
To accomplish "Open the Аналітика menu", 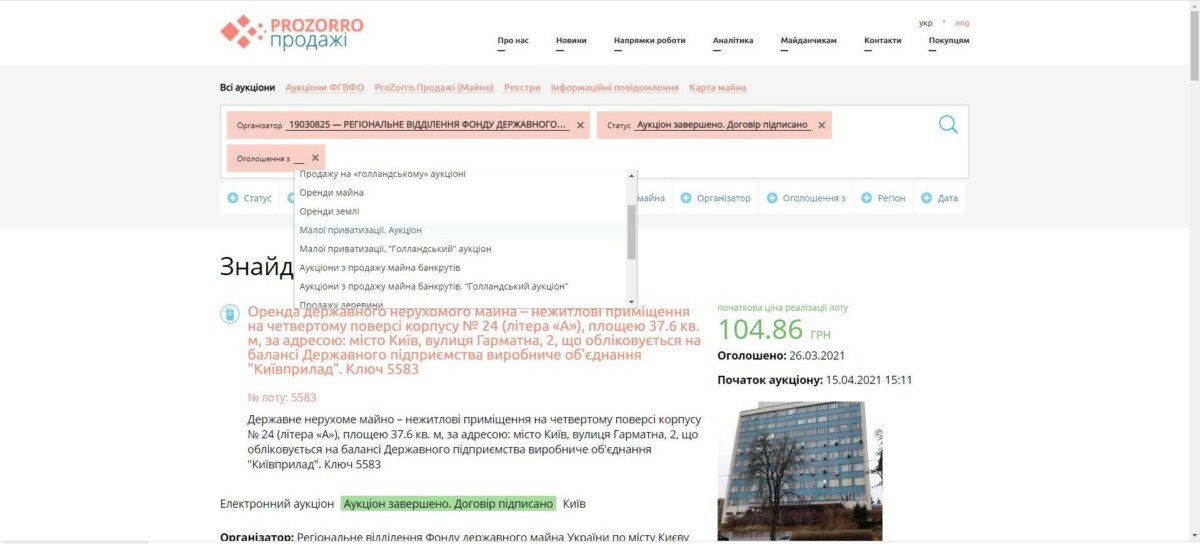I will coord(732,41).
